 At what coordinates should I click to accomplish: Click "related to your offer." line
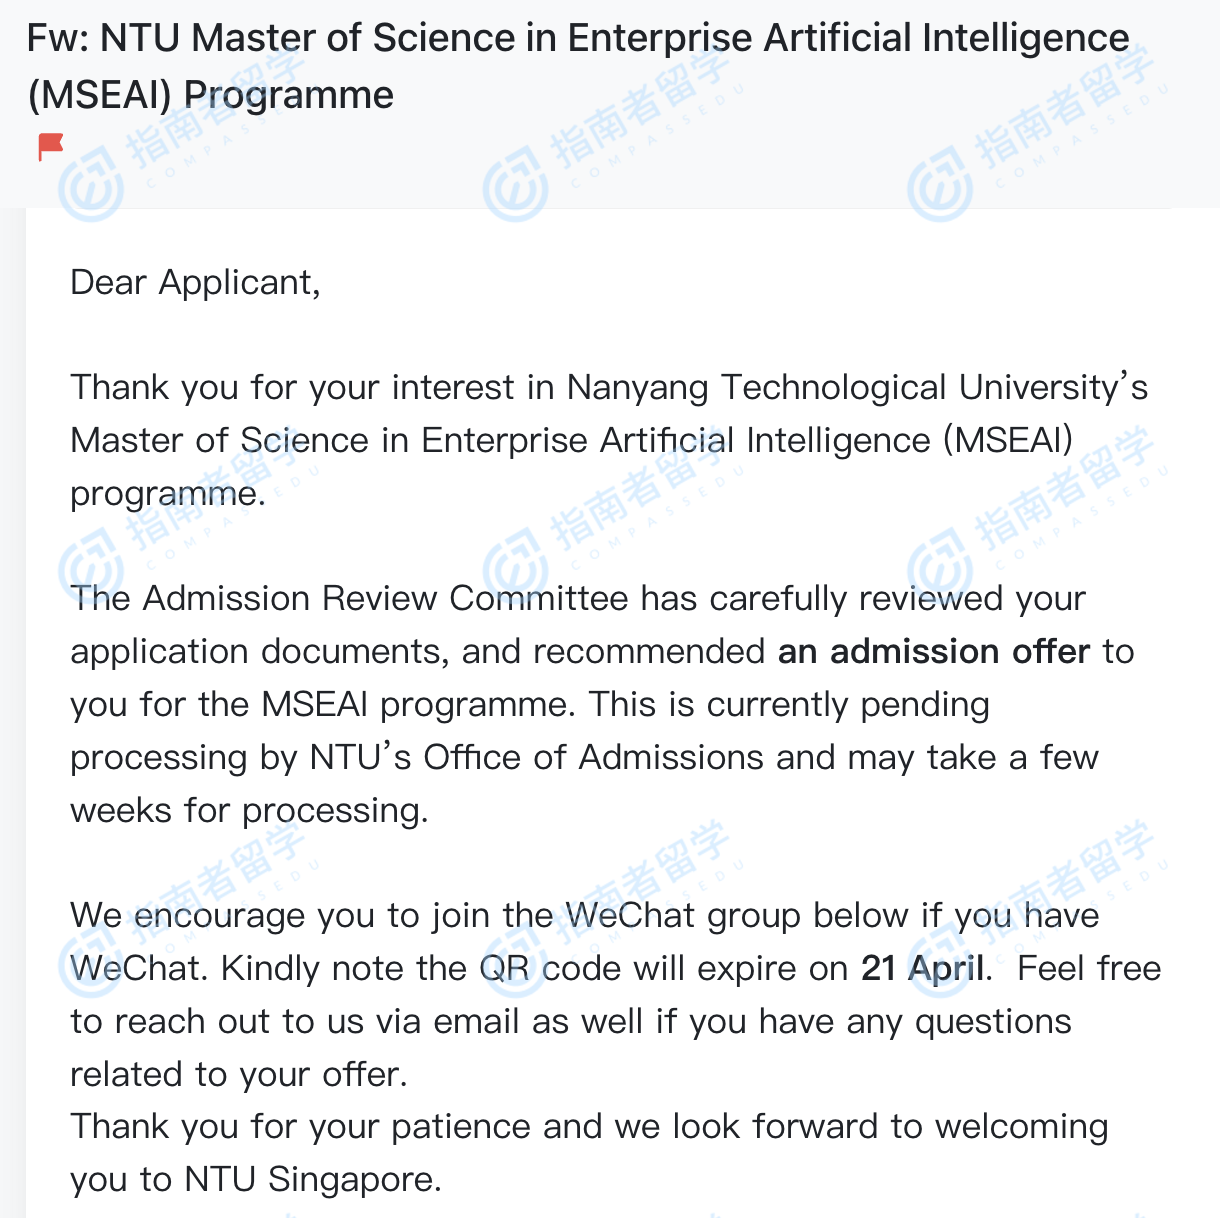point(239,1075)
